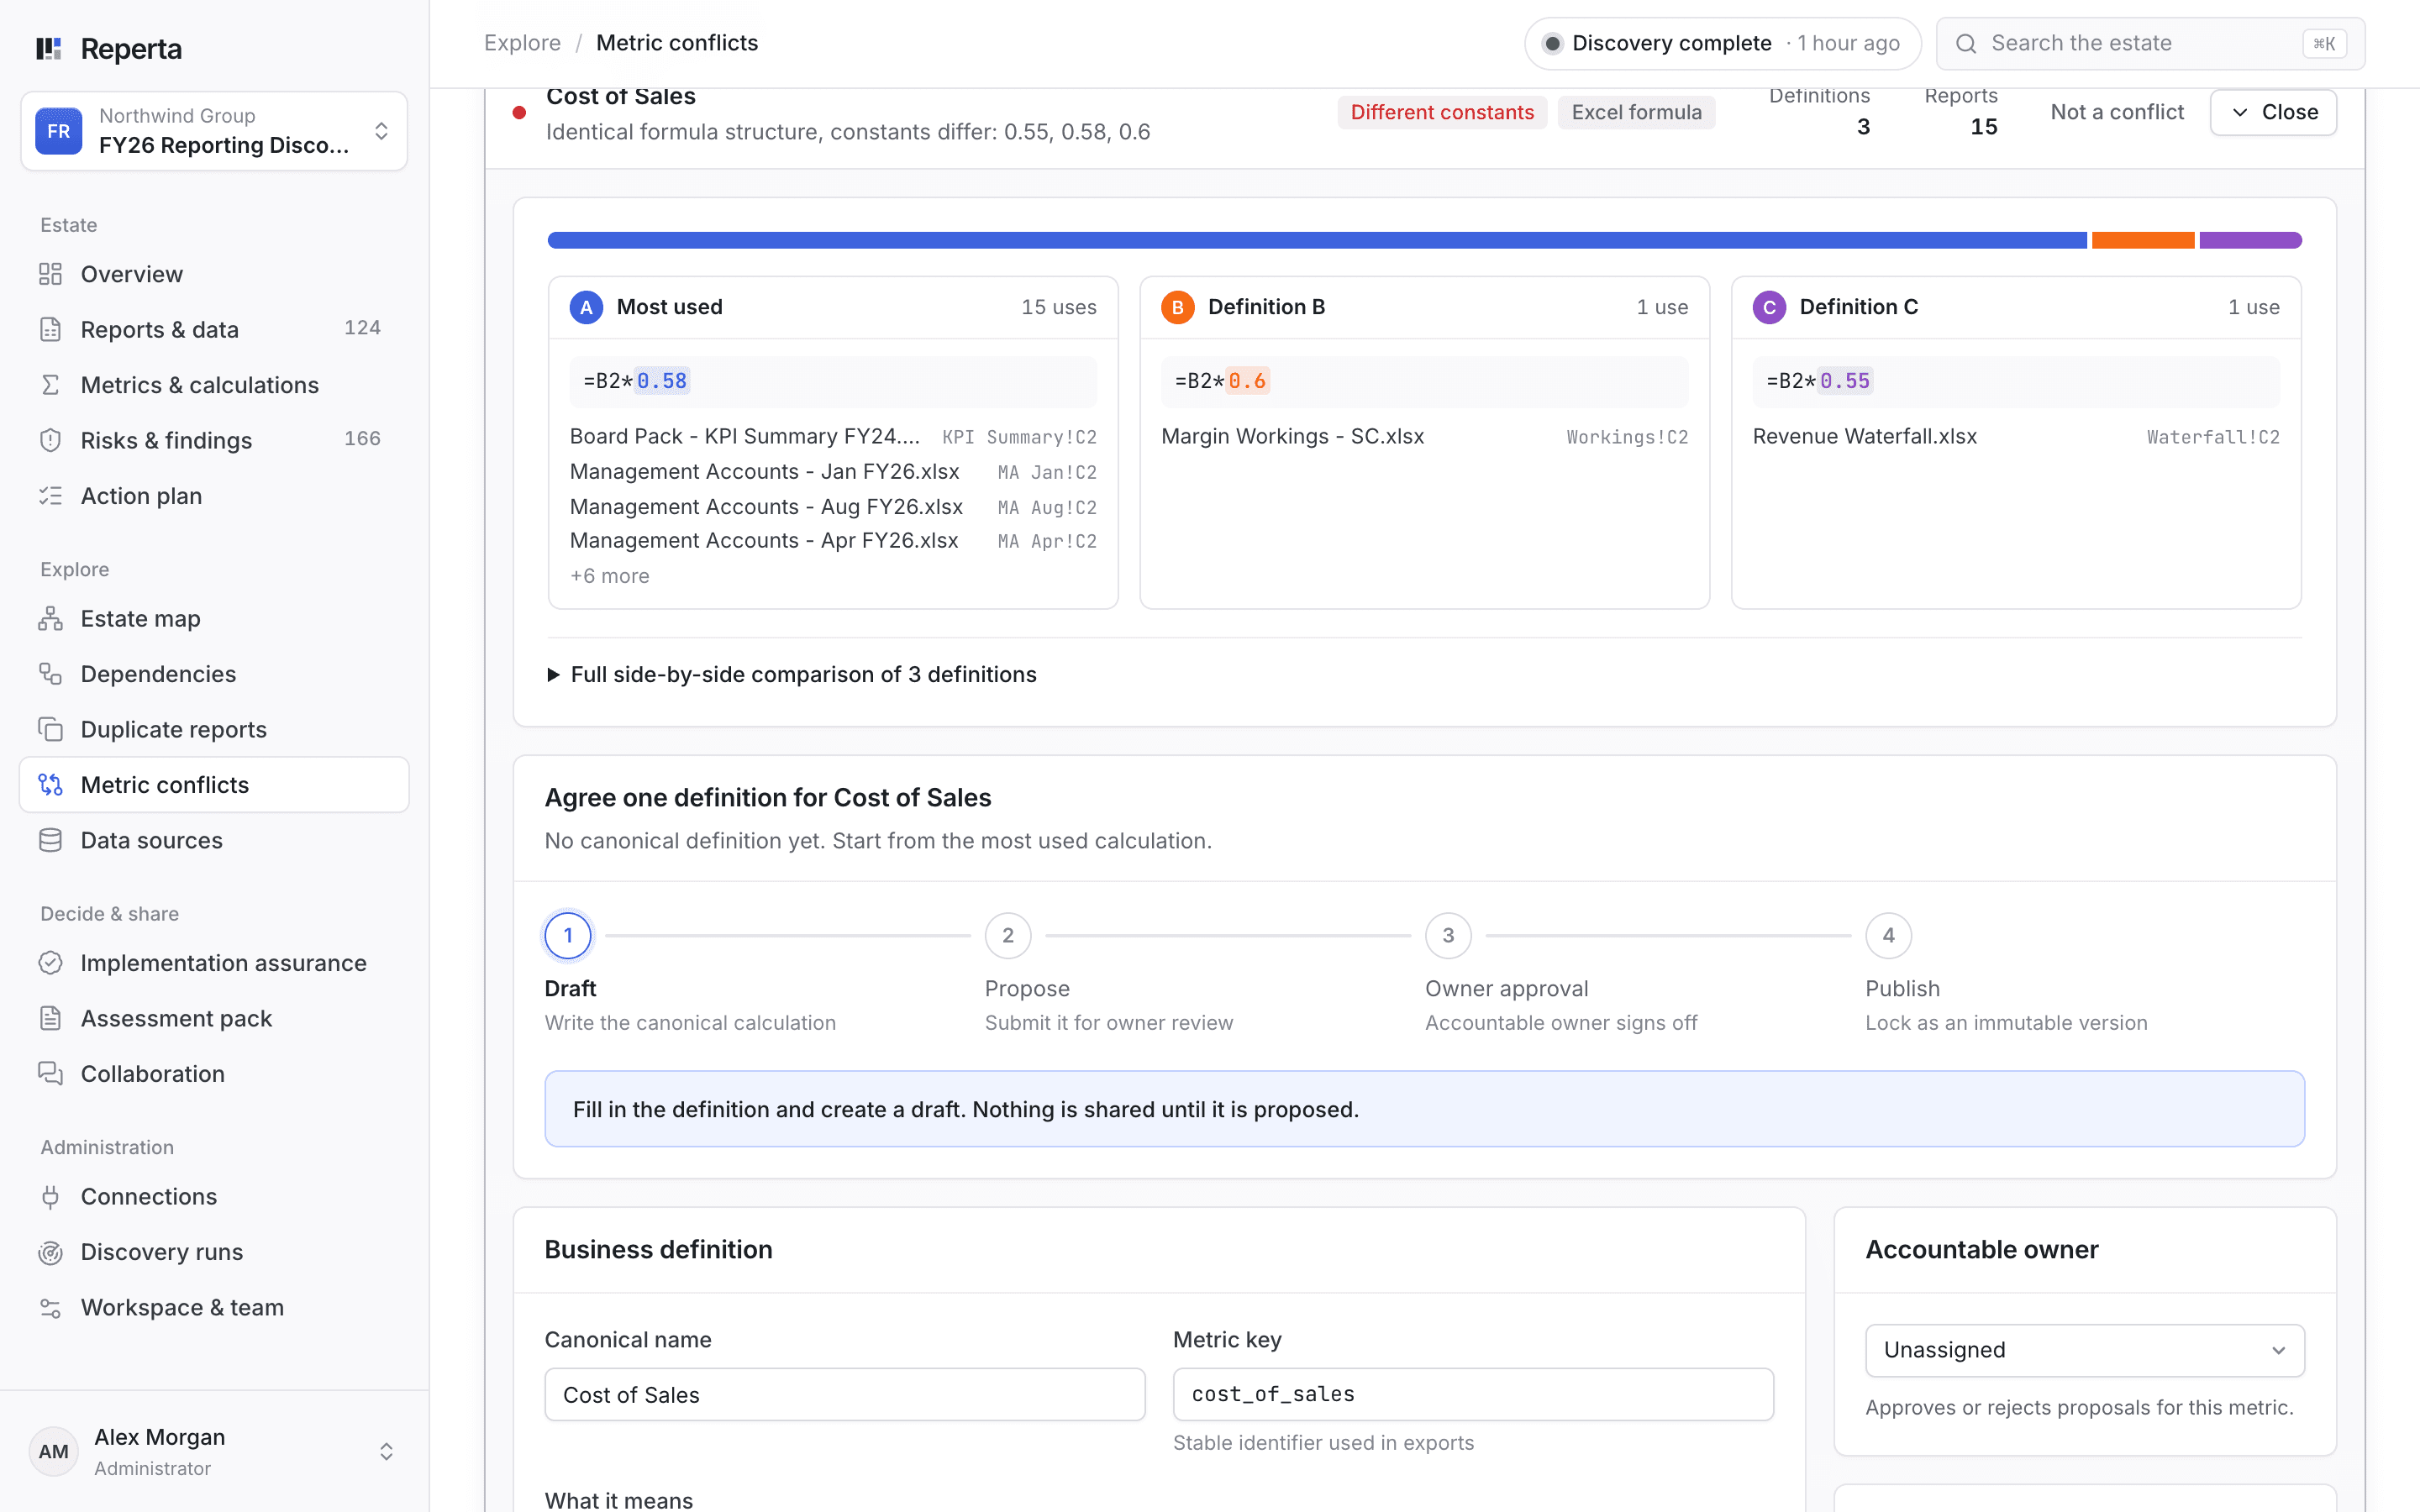Click the Connections plug icon
The width and height of the screenshot is (2420, 1512).
tap(50, 1197)
